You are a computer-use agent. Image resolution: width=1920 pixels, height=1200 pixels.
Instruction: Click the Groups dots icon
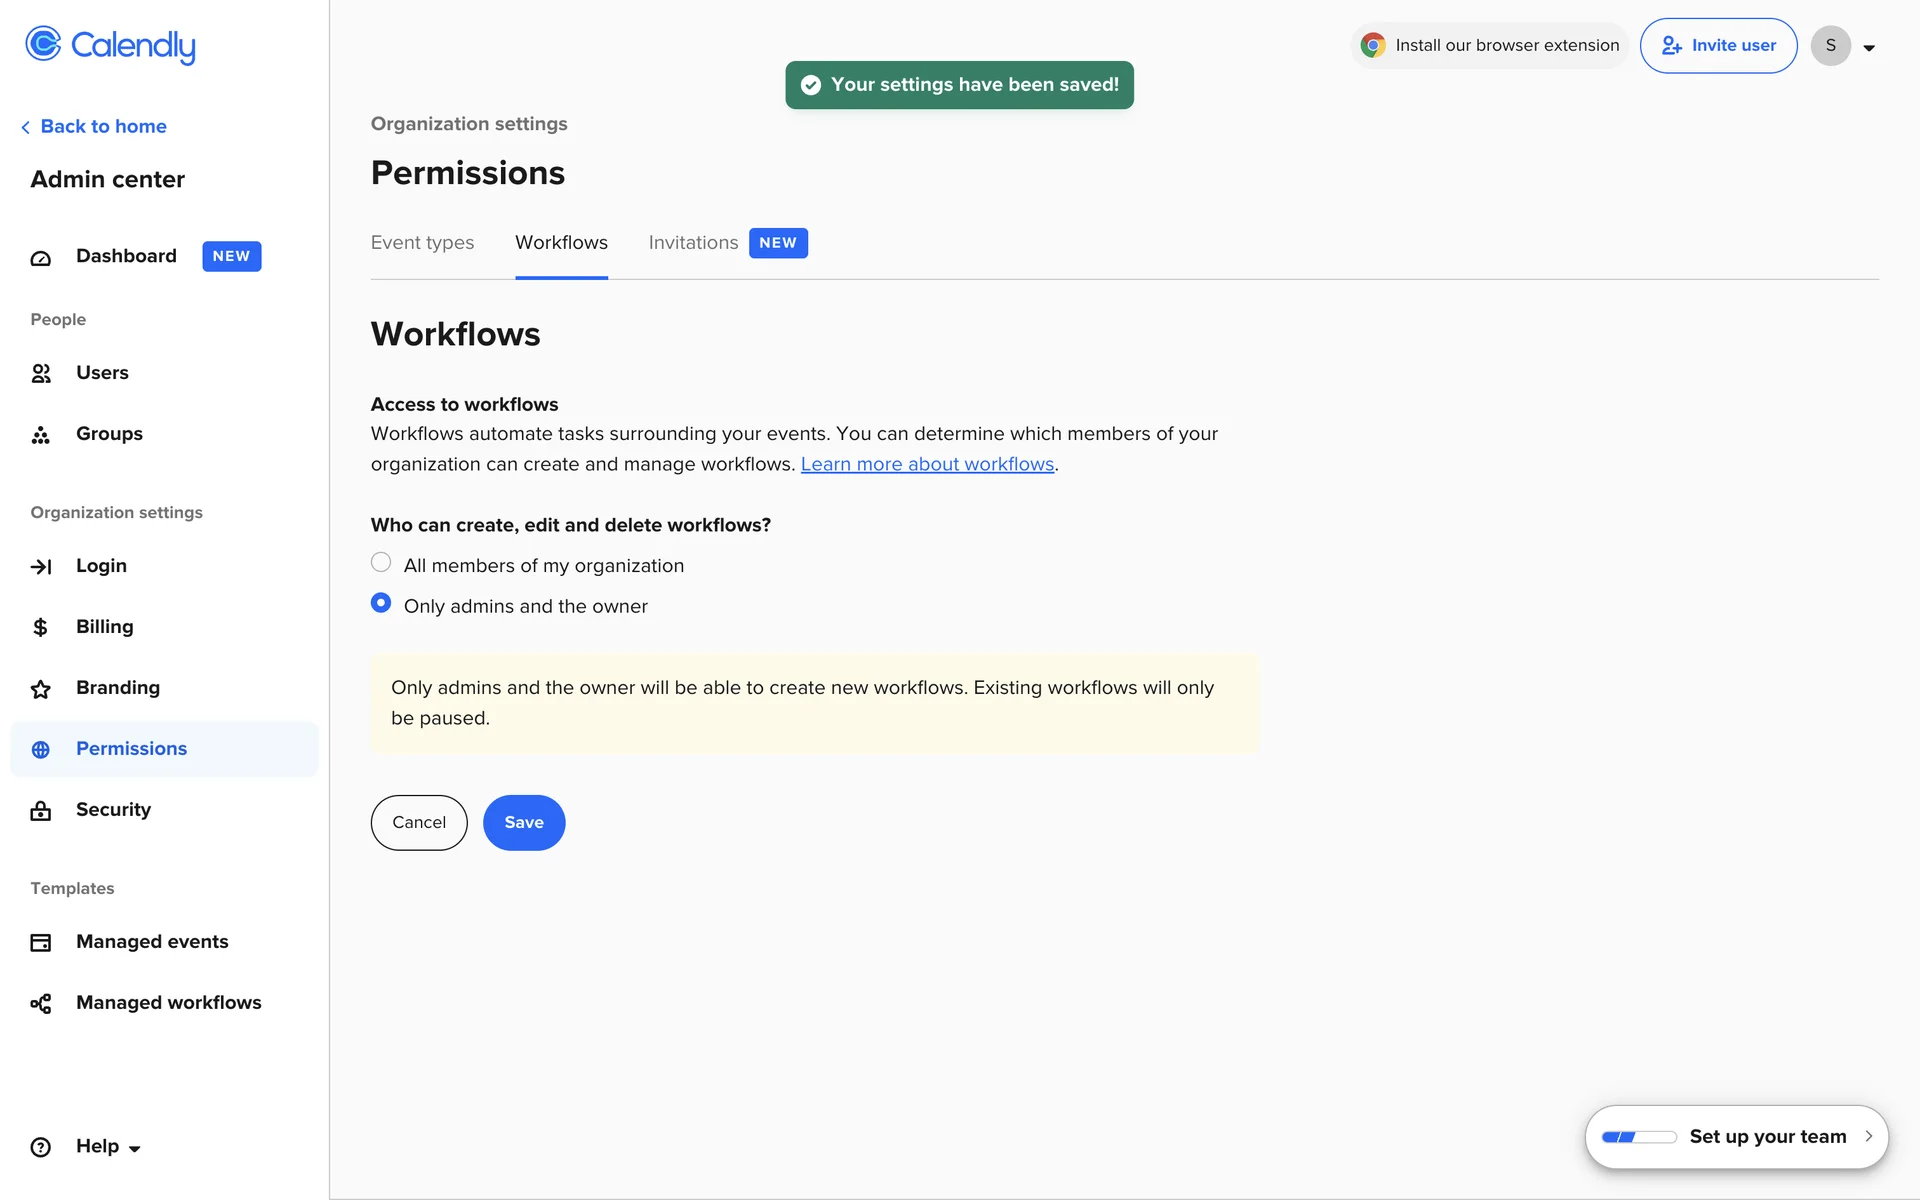point(41,435)
